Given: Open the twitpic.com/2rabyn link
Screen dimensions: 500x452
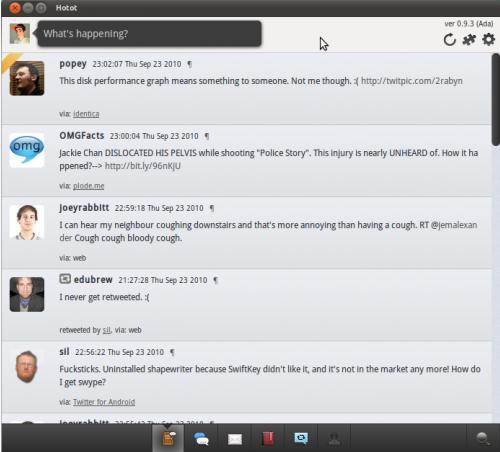Looking at the screenshot, I should click(412, 81).
